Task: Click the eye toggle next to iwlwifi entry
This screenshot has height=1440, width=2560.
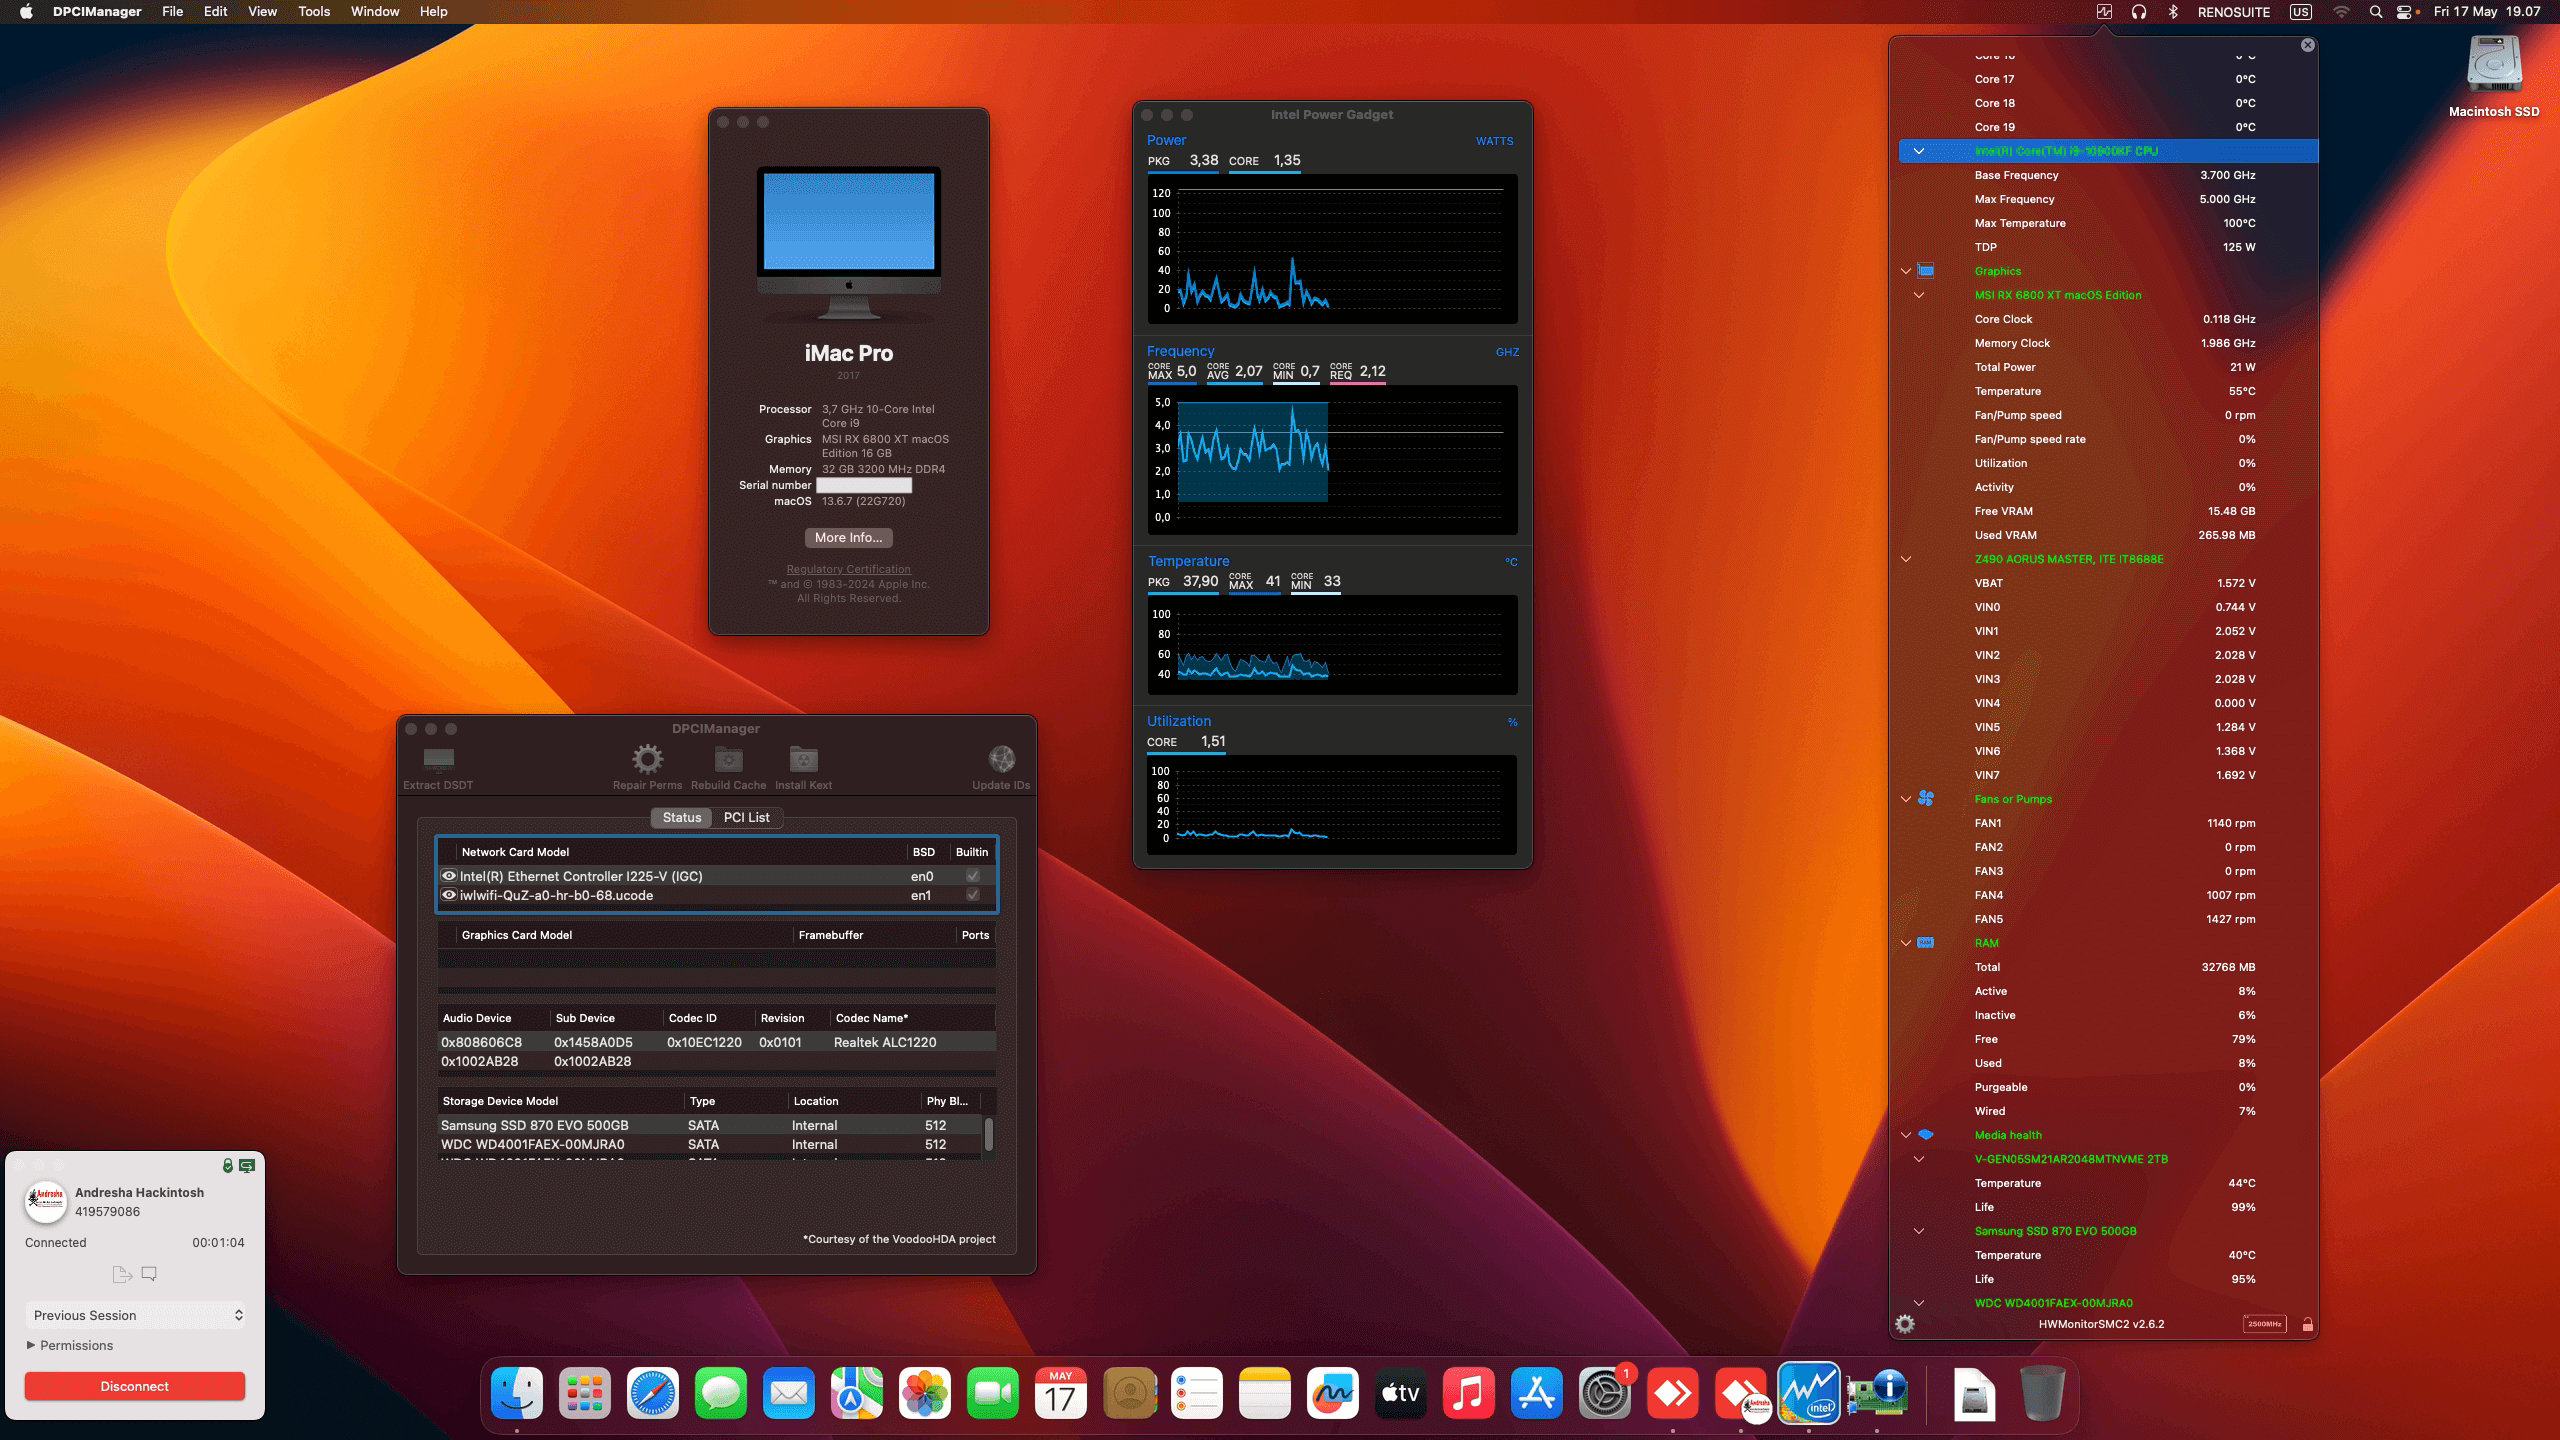Action: 449,895
